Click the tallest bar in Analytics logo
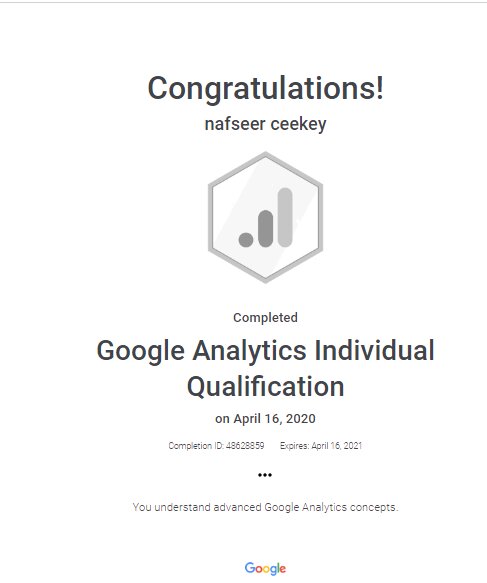487x583 pixels. pos(285,218)
